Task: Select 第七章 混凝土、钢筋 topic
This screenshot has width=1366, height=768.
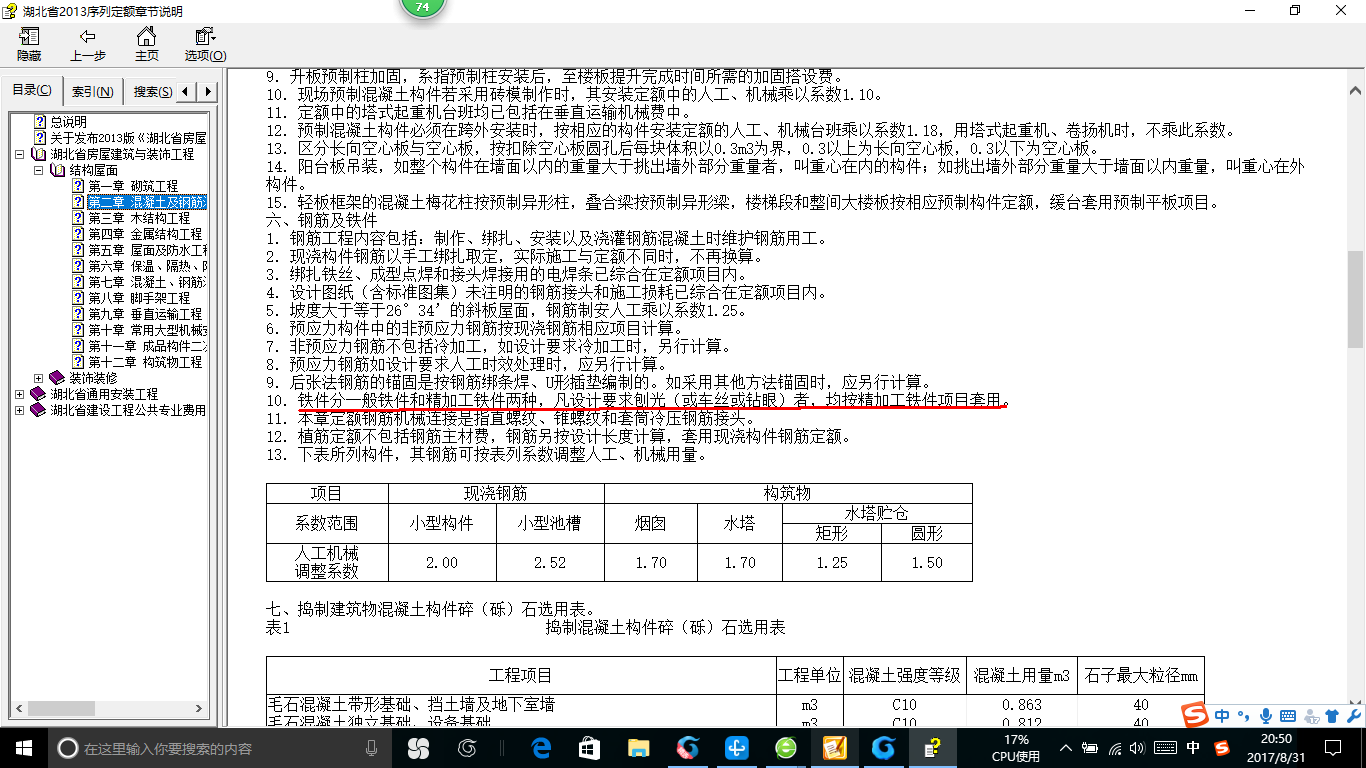Action: point(147,282)
